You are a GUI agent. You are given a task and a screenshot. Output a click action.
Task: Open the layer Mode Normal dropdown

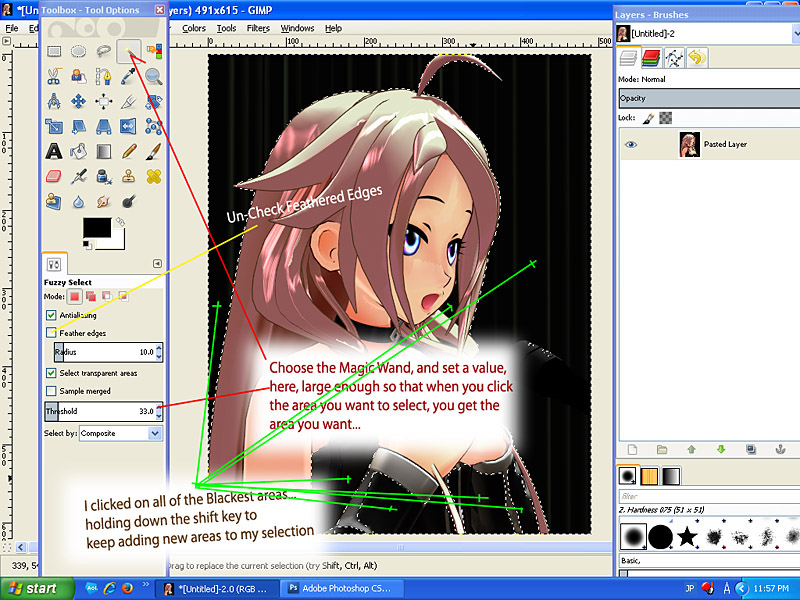pyautogui.click(x=700, y=79)
